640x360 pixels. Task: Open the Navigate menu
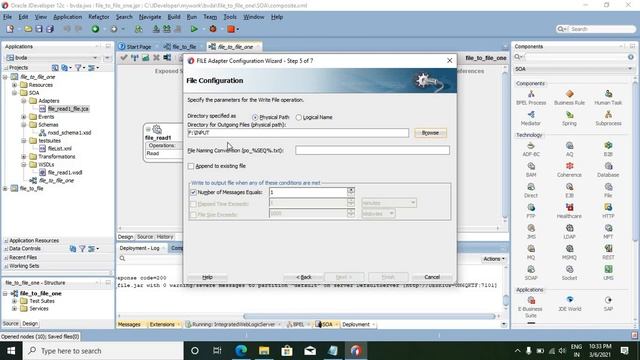tap(150, 17)
